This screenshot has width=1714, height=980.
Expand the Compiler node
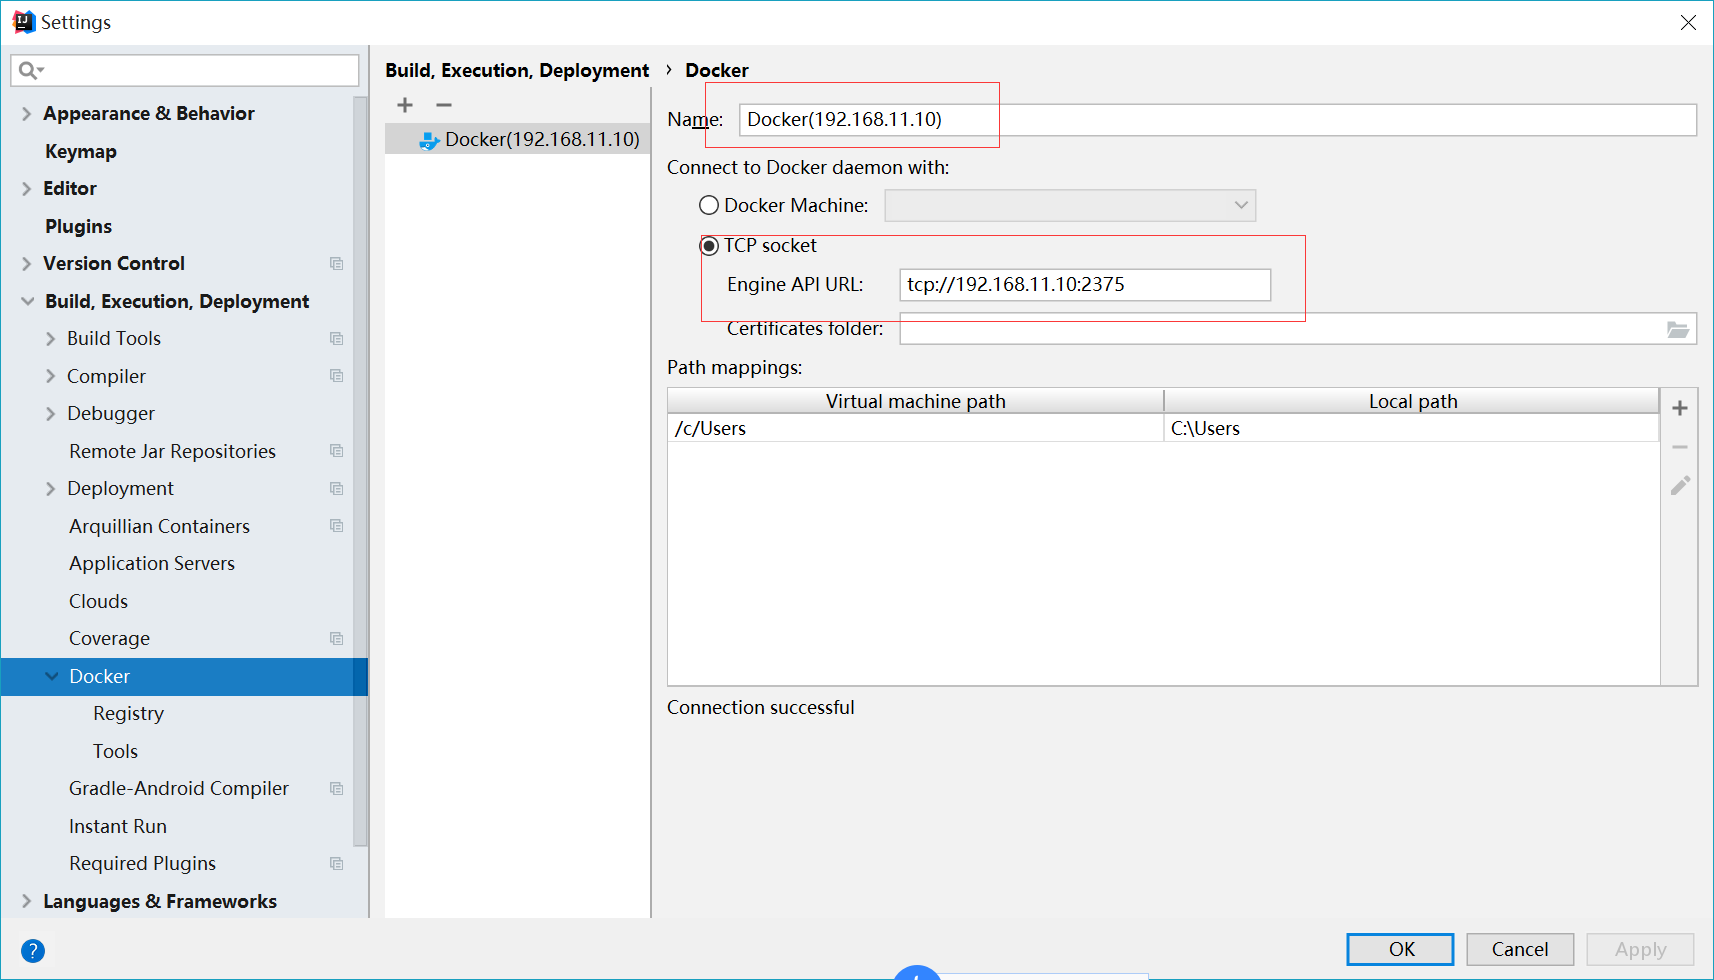(x=50, y=376)
